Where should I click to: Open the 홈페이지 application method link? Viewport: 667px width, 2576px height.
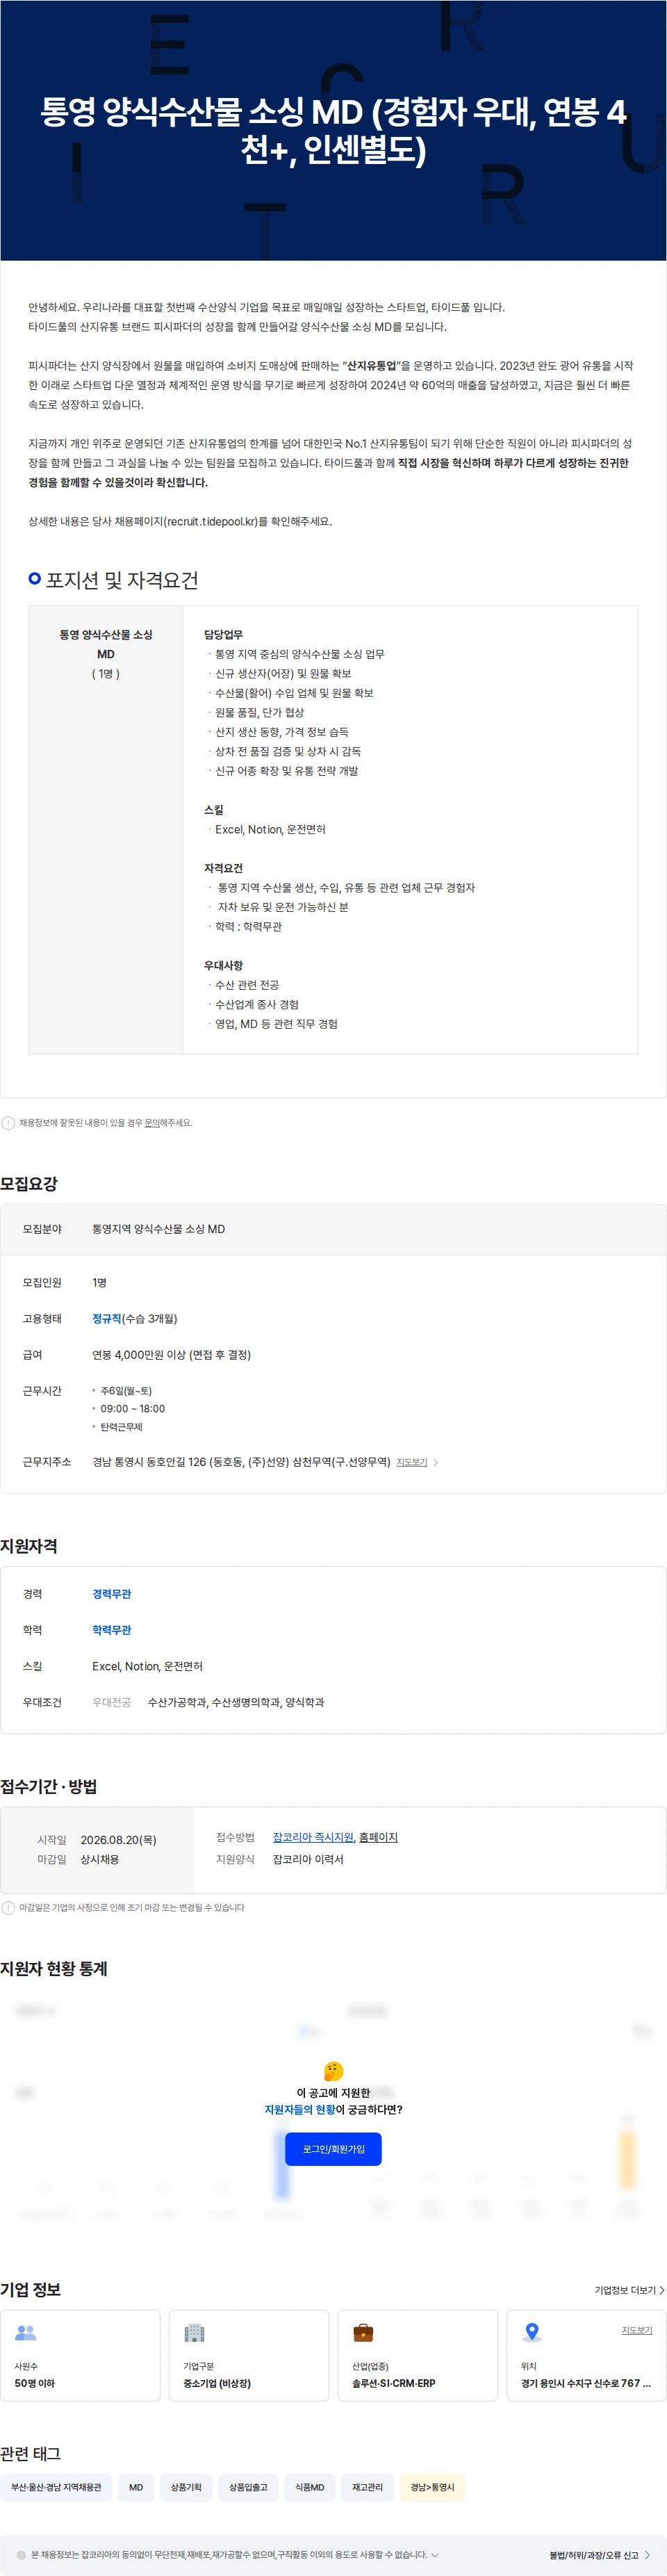379,1837
